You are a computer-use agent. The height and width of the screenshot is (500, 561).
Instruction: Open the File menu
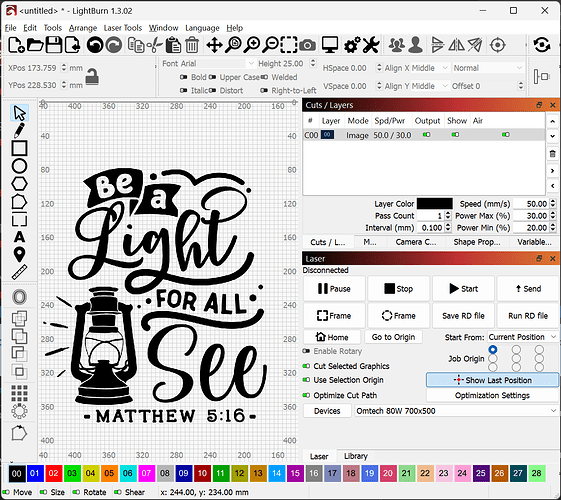tap(10, 28)
